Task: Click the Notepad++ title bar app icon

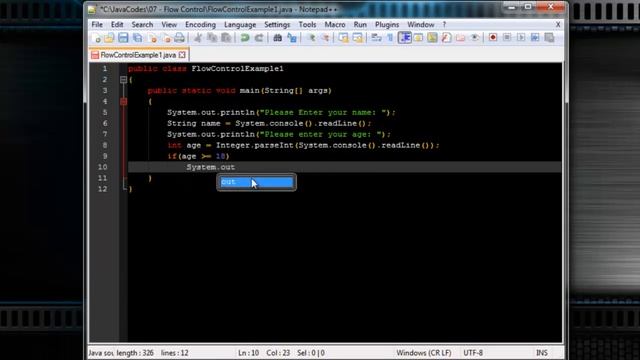Action: pyautogui.click(x=92, y=9)
